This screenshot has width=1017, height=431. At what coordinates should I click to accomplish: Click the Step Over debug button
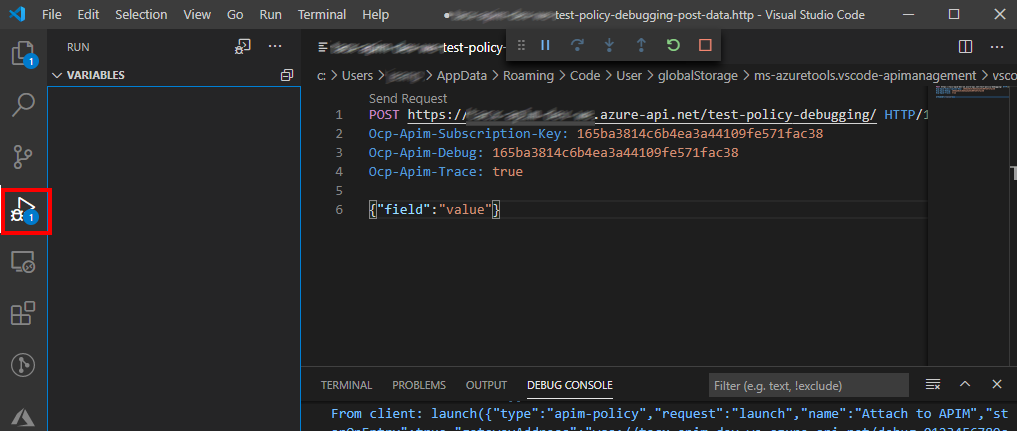point(577,45)
